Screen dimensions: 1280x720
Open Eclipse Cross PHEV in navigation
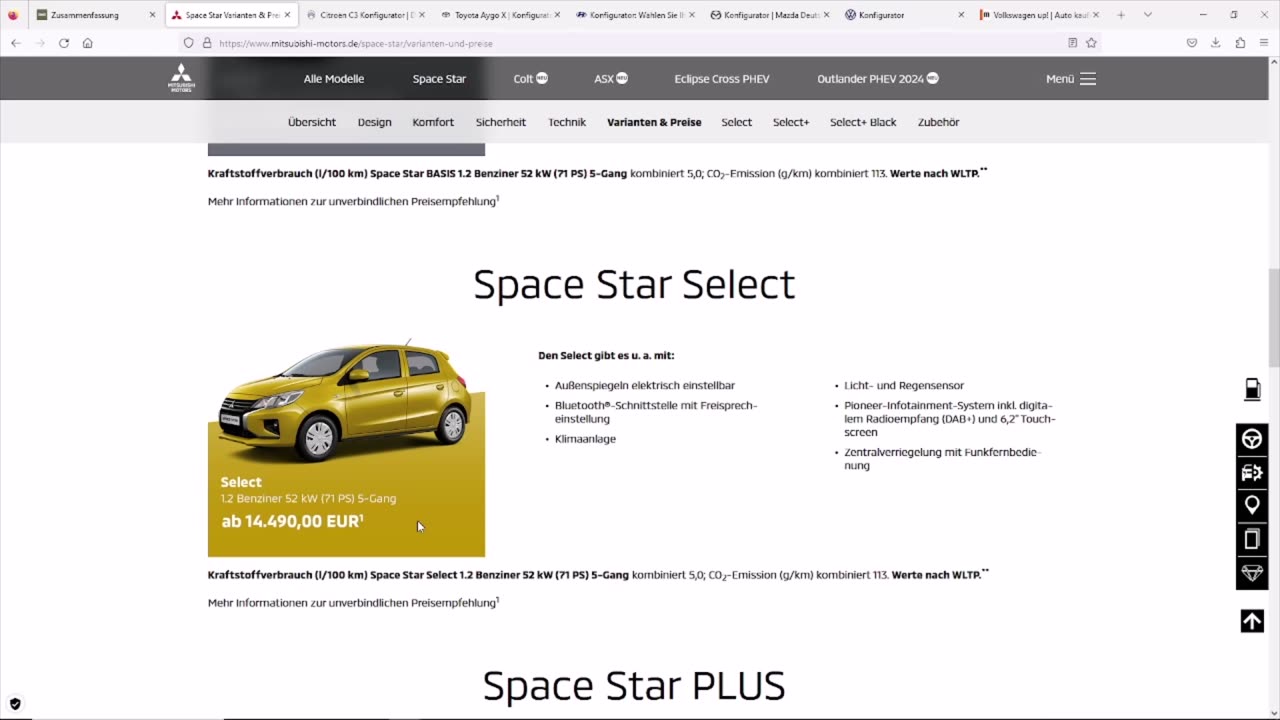pos(722,79)
